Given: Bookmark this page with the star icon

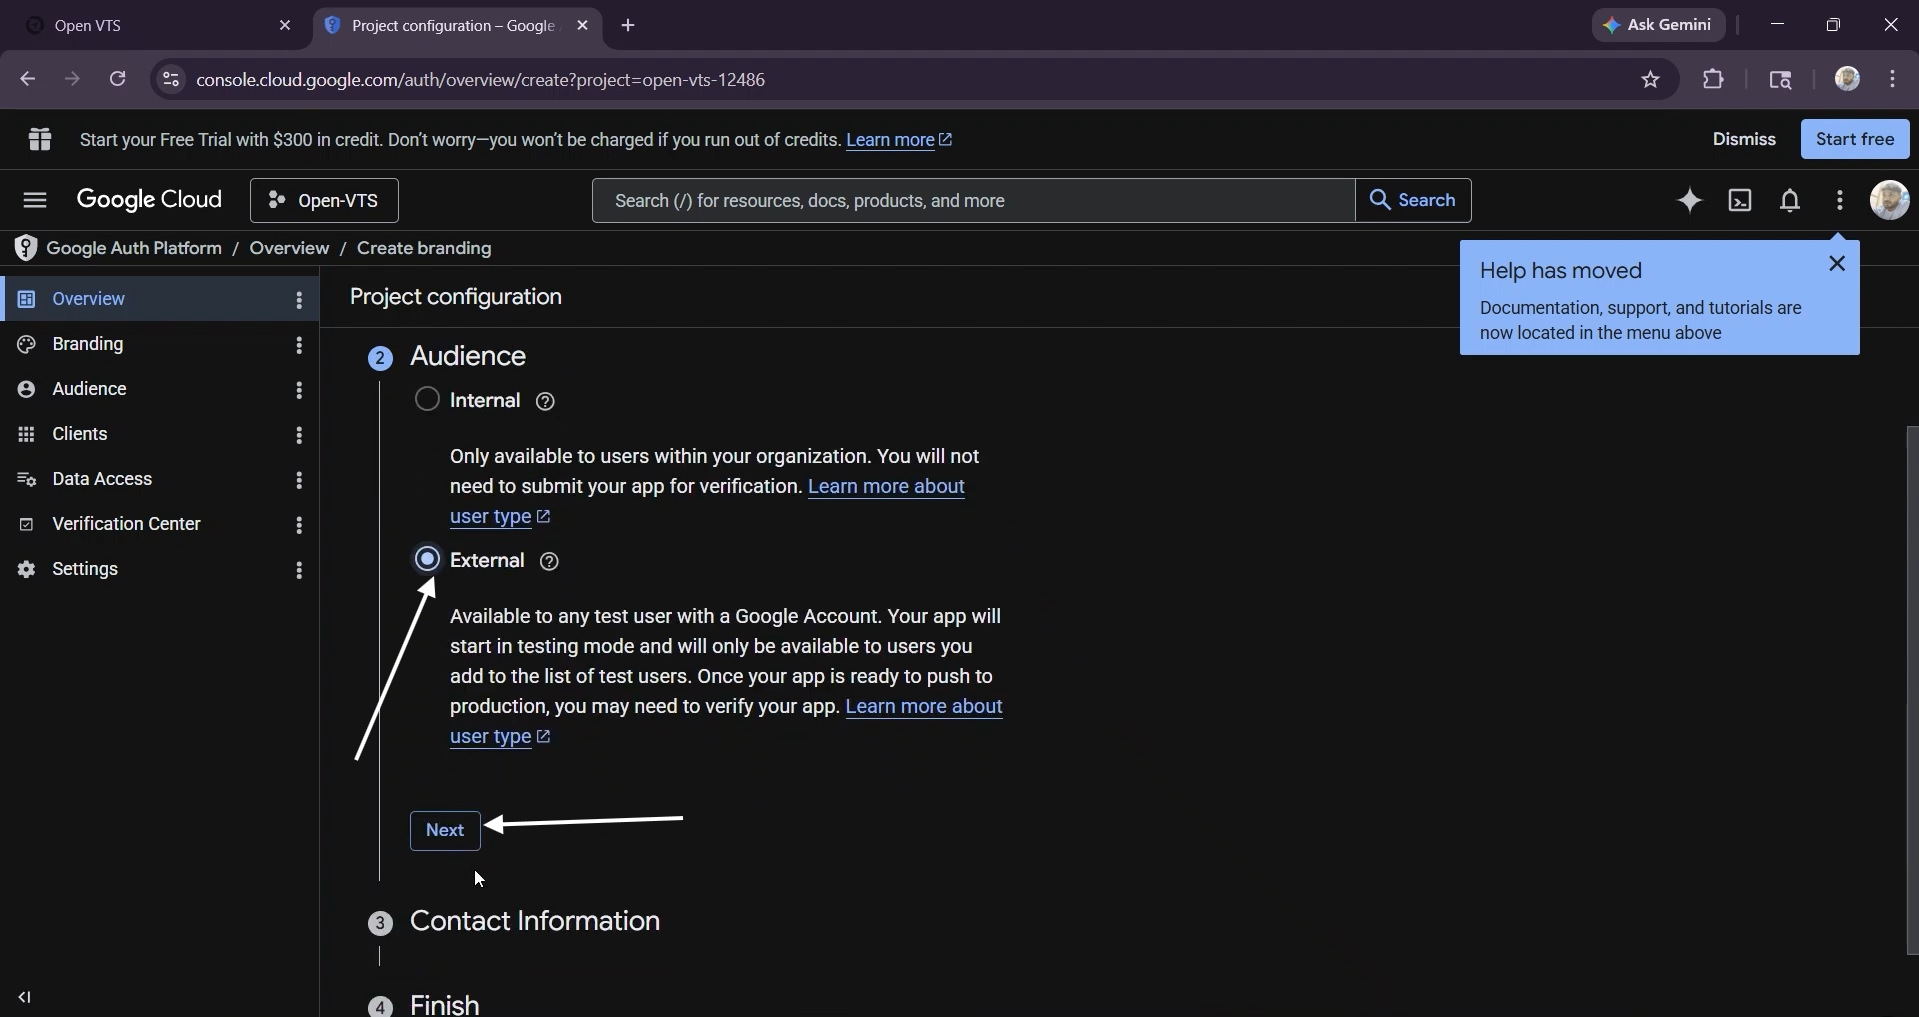Looking at the screenshot, I should [1651, 80].
